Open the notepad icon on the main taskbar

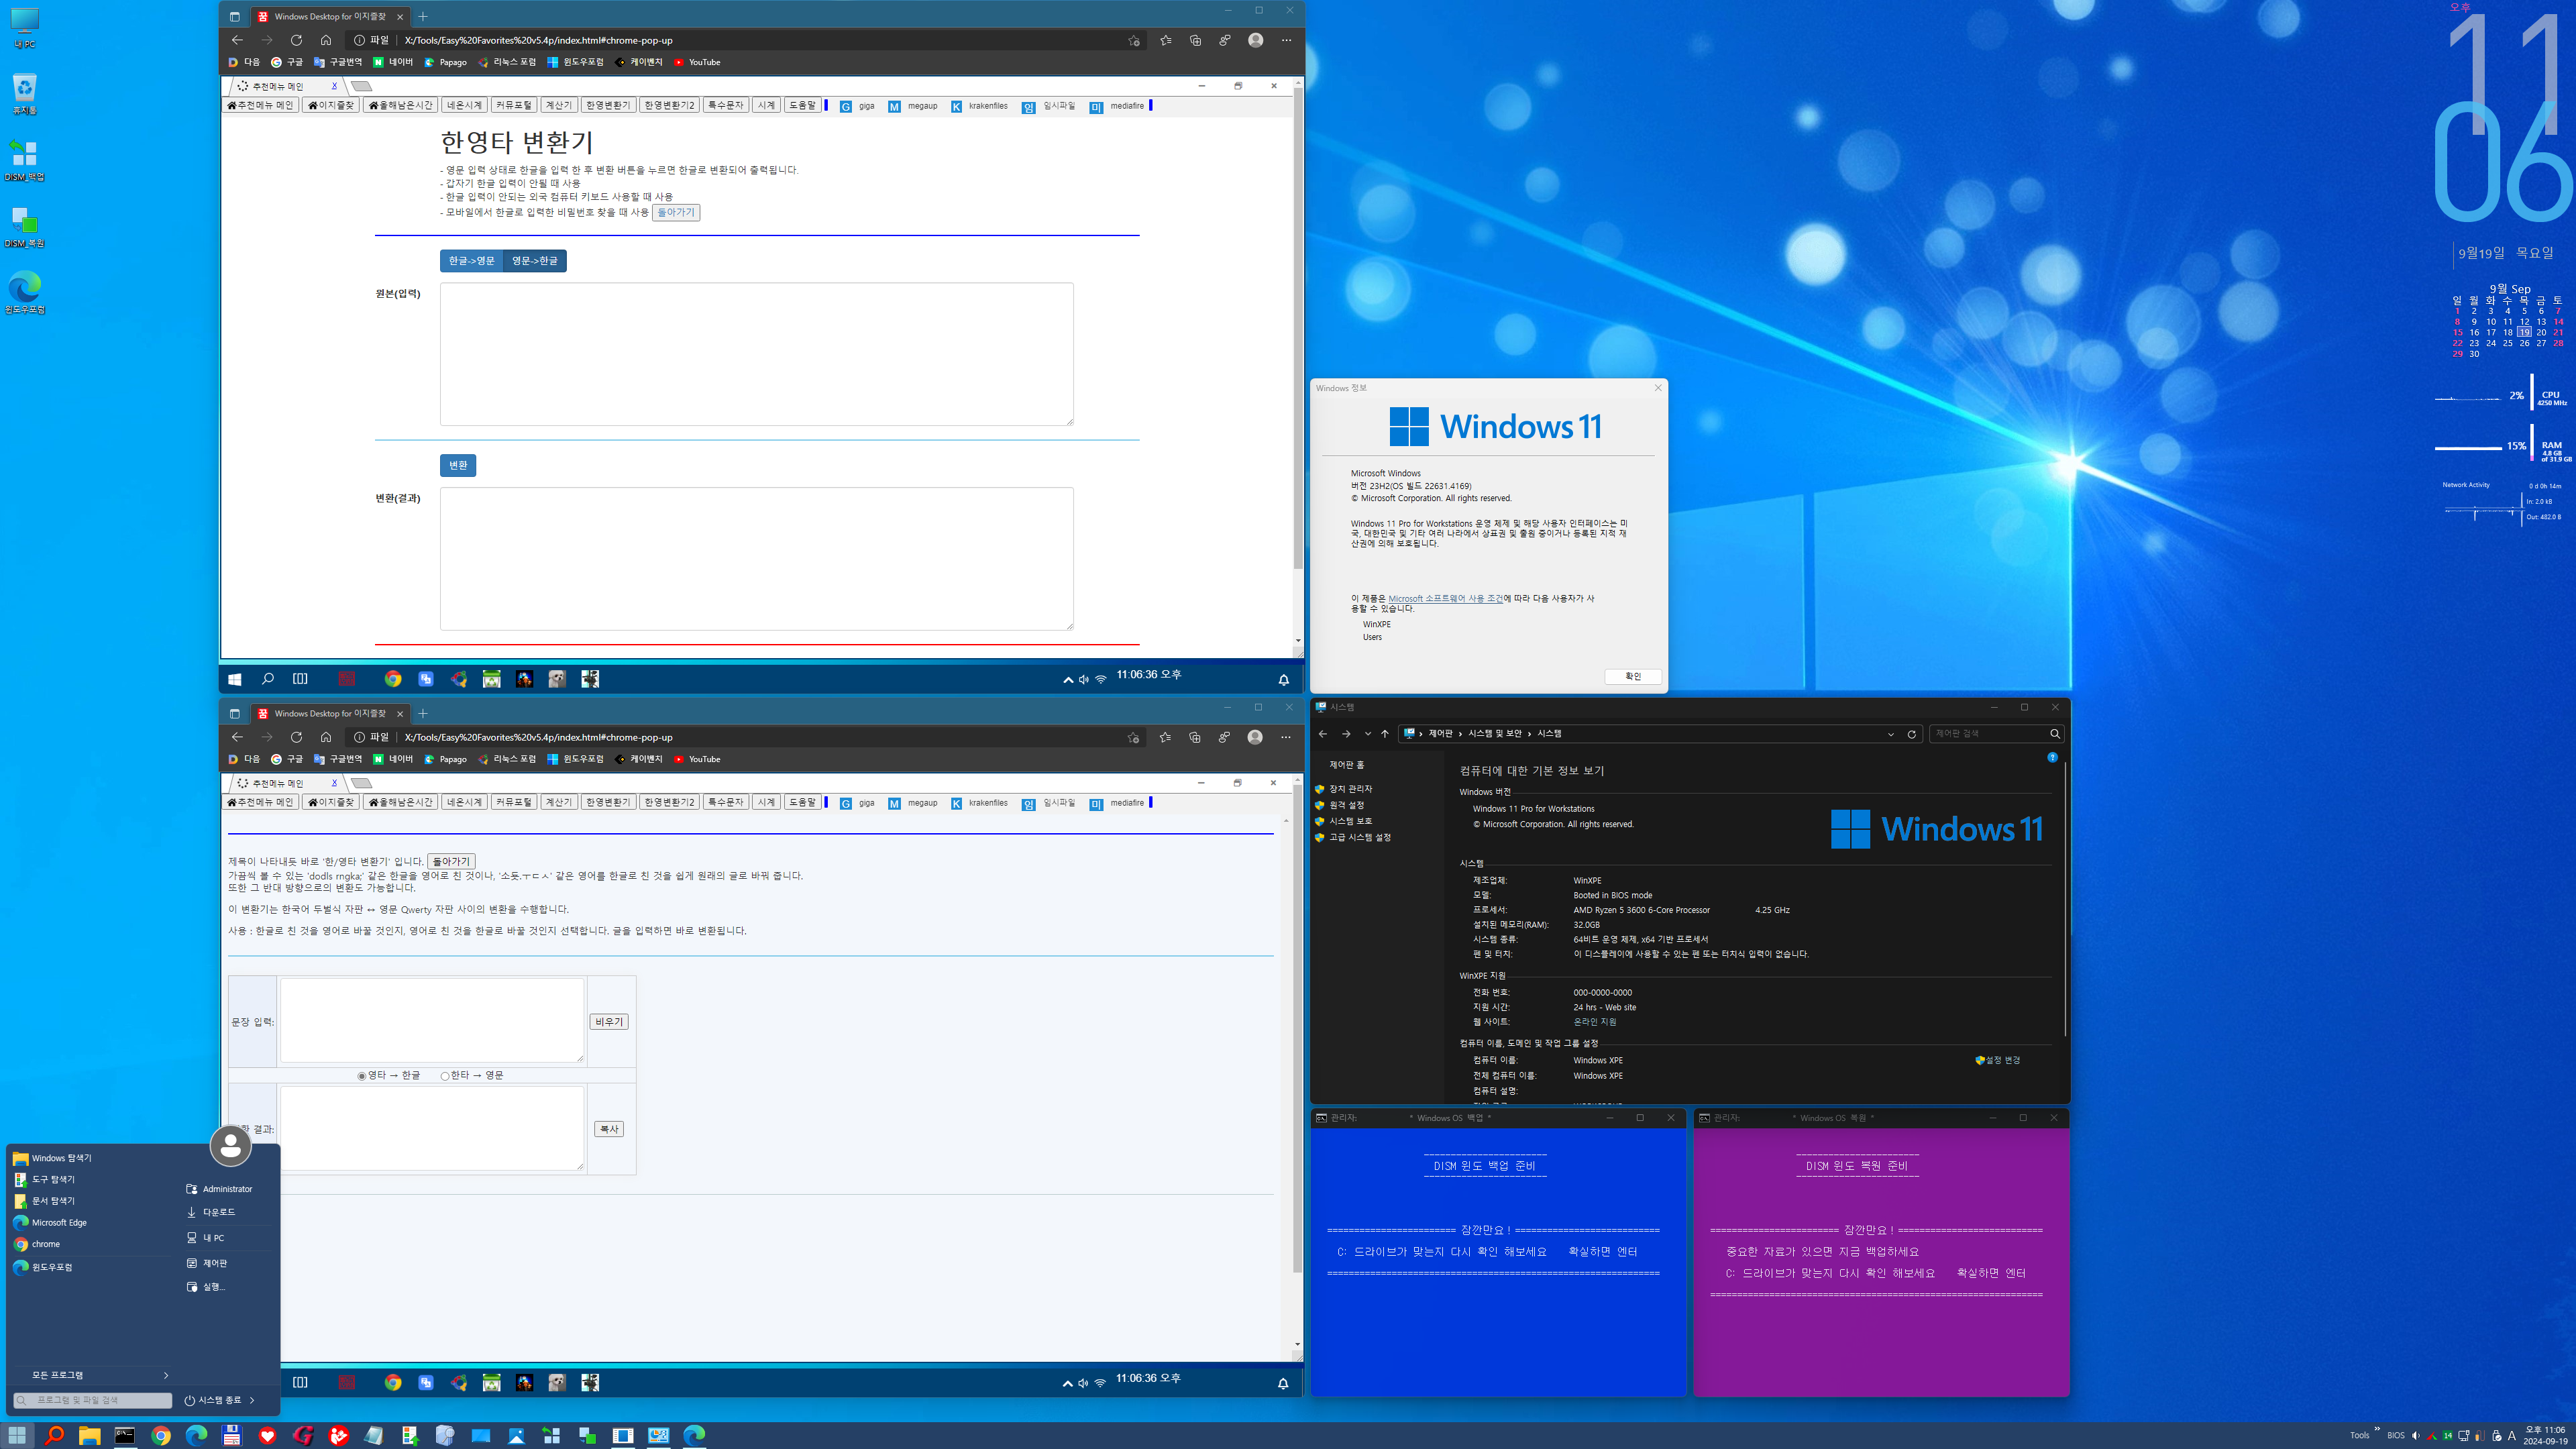pyautogui.click(x=374, y=1435)
